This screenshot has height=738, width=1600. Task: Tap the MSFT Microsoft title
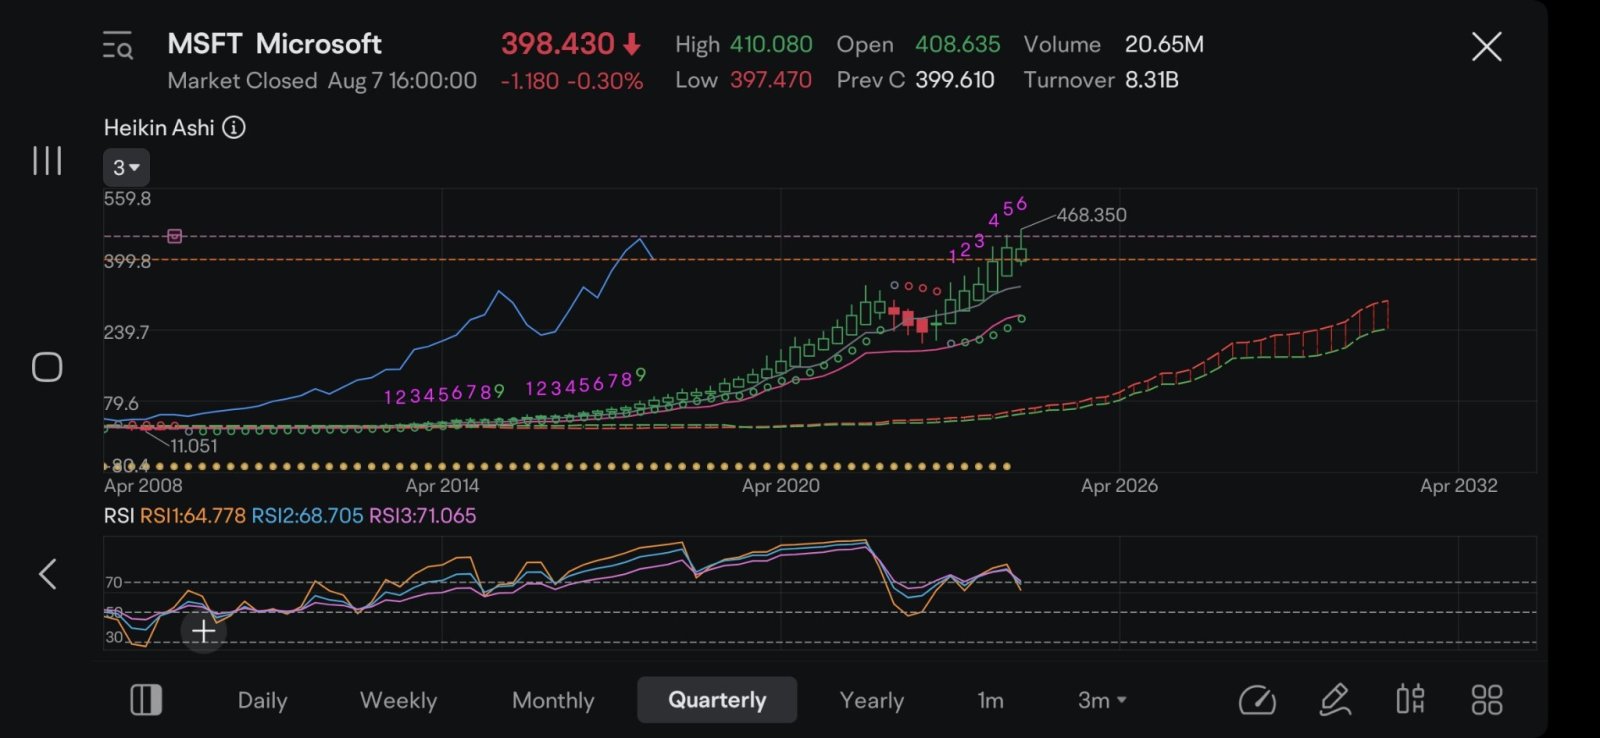click(x=274, y=44)
